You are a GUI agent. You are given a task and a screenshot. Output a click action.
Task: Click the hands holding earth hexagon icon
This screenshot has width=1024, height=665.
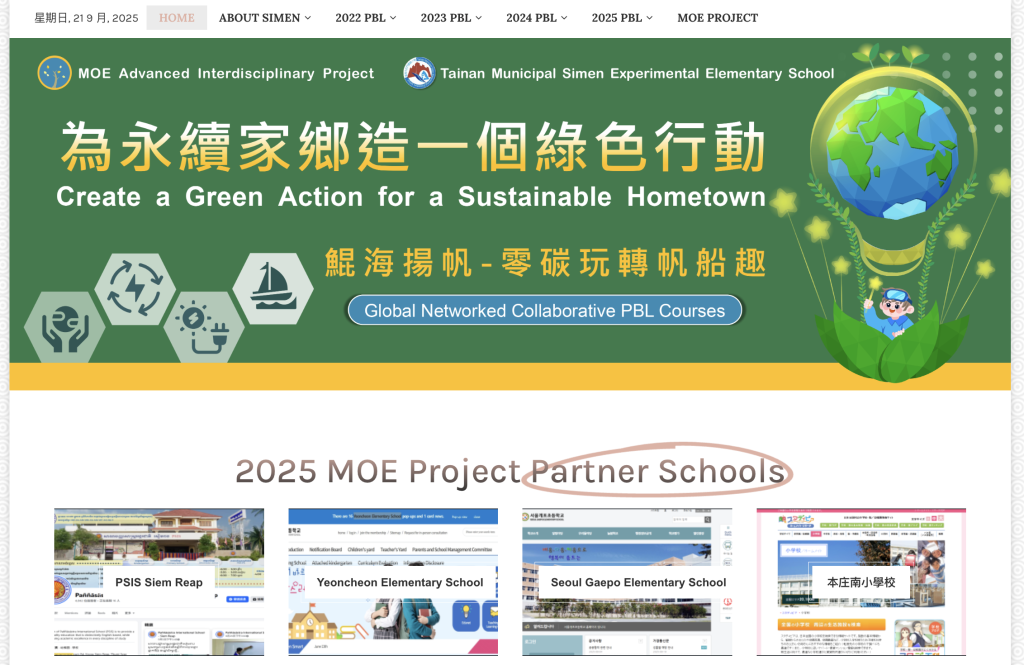(64, 326)
